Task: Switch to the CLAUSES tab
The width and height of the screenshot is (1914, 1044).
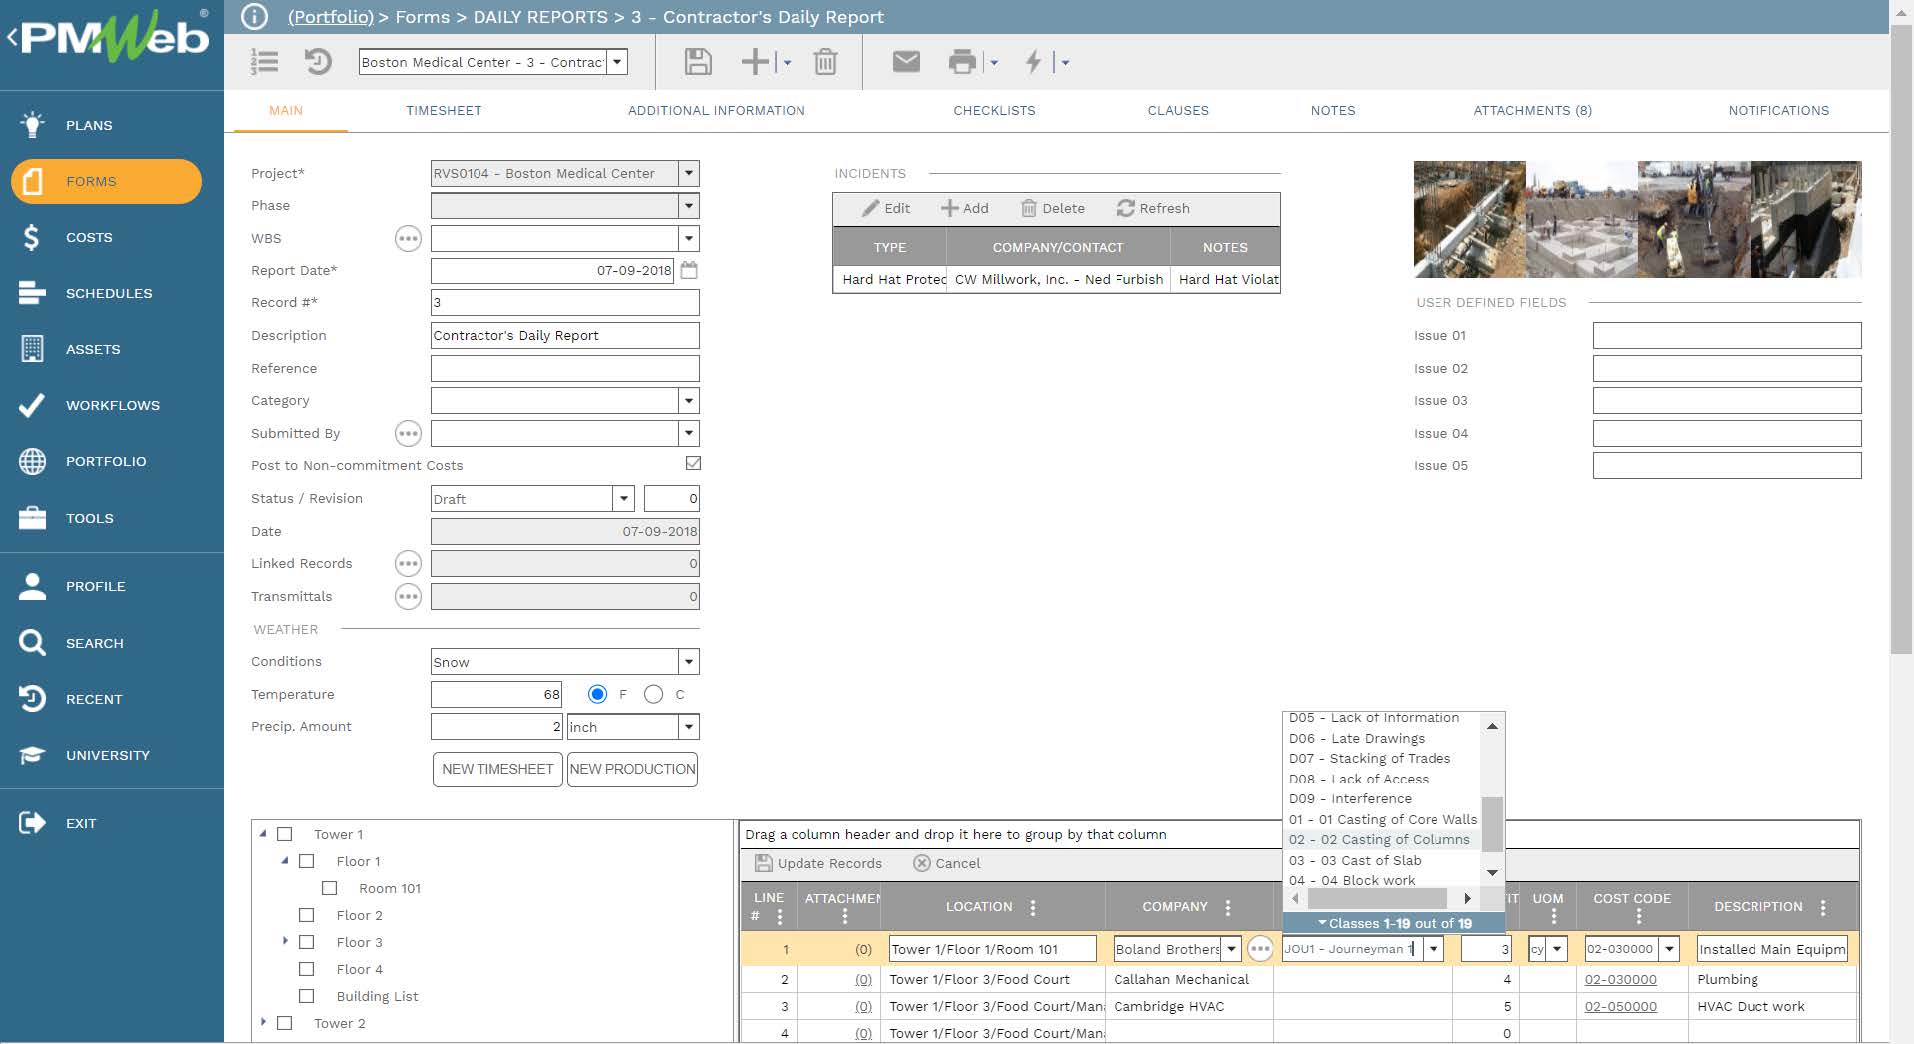Action: (1178, 110)
